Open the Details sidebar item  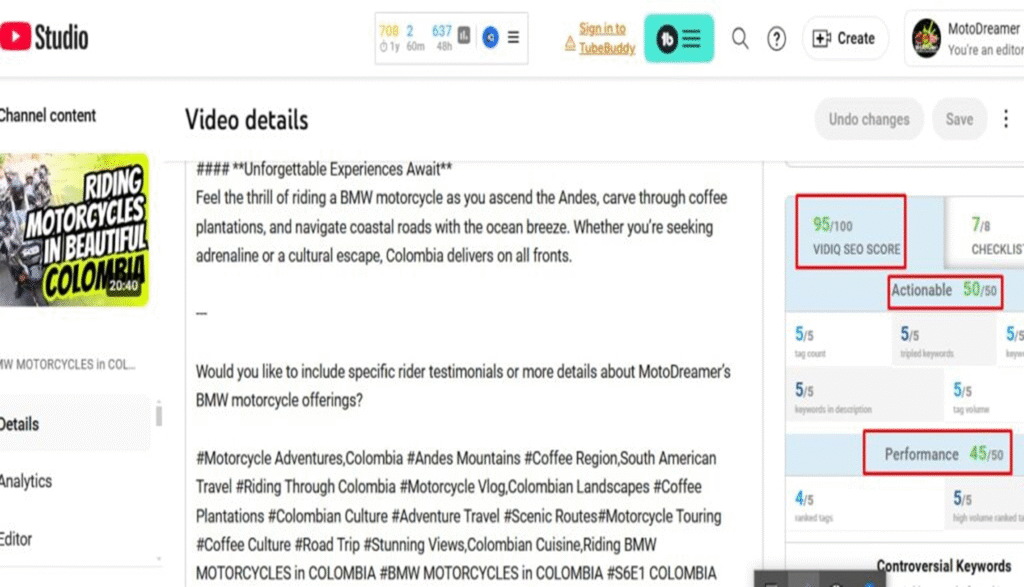point(74,424)
